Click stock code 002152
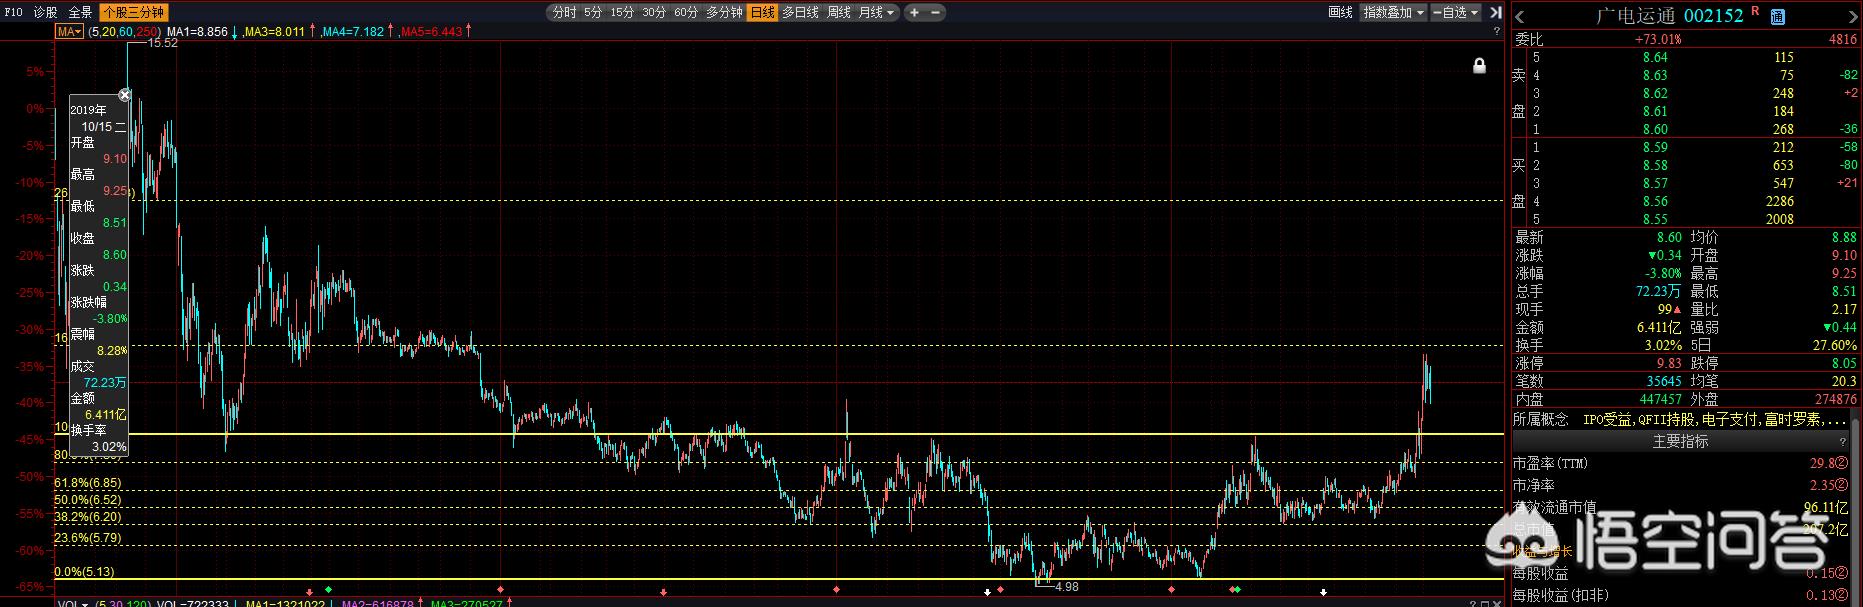The width and height of the screenshot is (1863, 607). [1714, 16]
